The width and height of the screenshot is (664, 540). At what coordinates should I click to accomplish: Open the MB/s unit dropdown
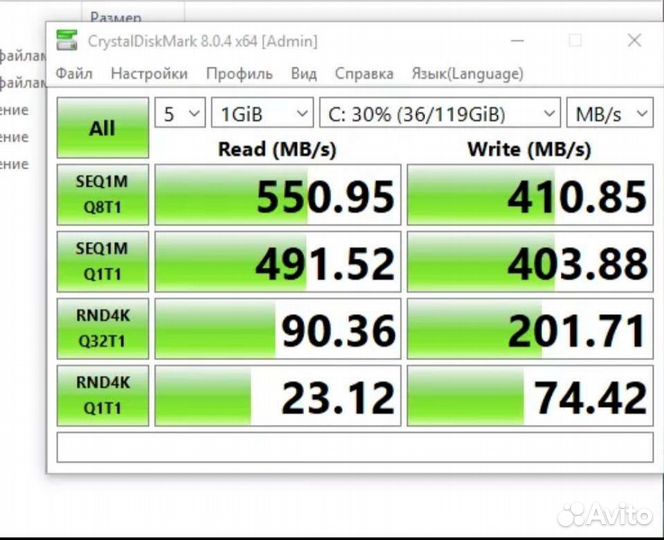tap(610, 113)
